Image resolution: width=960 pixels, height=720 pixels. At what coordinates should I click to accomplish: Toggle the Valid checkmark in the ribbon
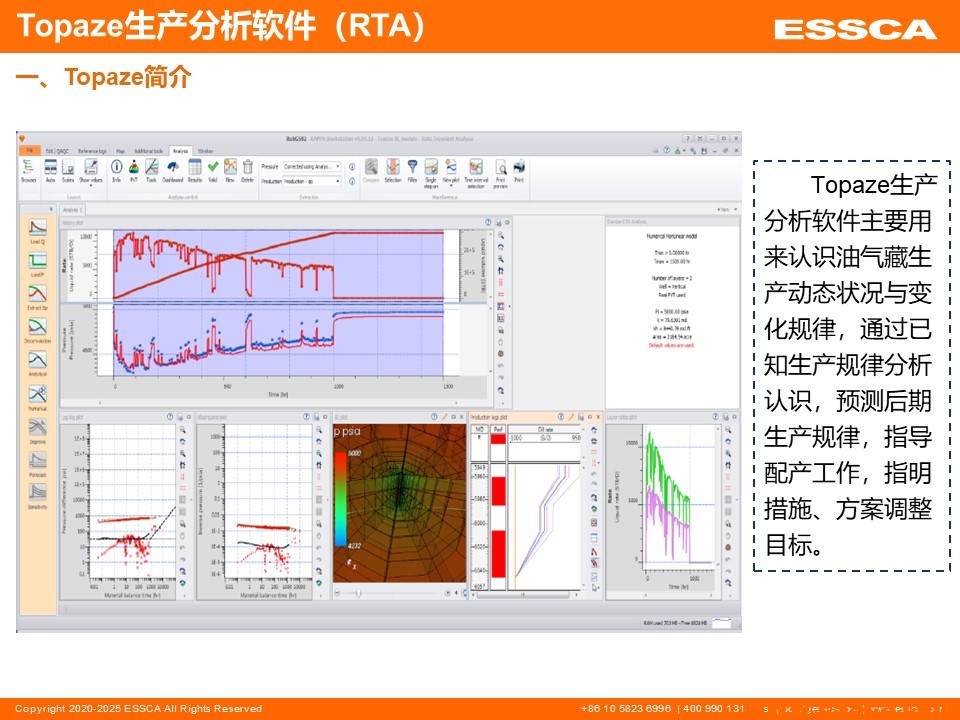(213, 169)
